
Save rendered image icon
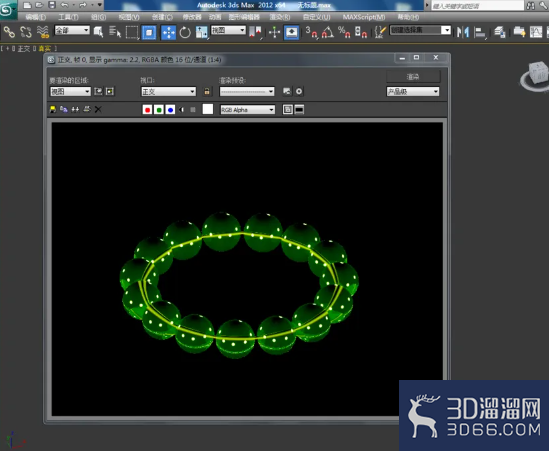tap(53, 110)
